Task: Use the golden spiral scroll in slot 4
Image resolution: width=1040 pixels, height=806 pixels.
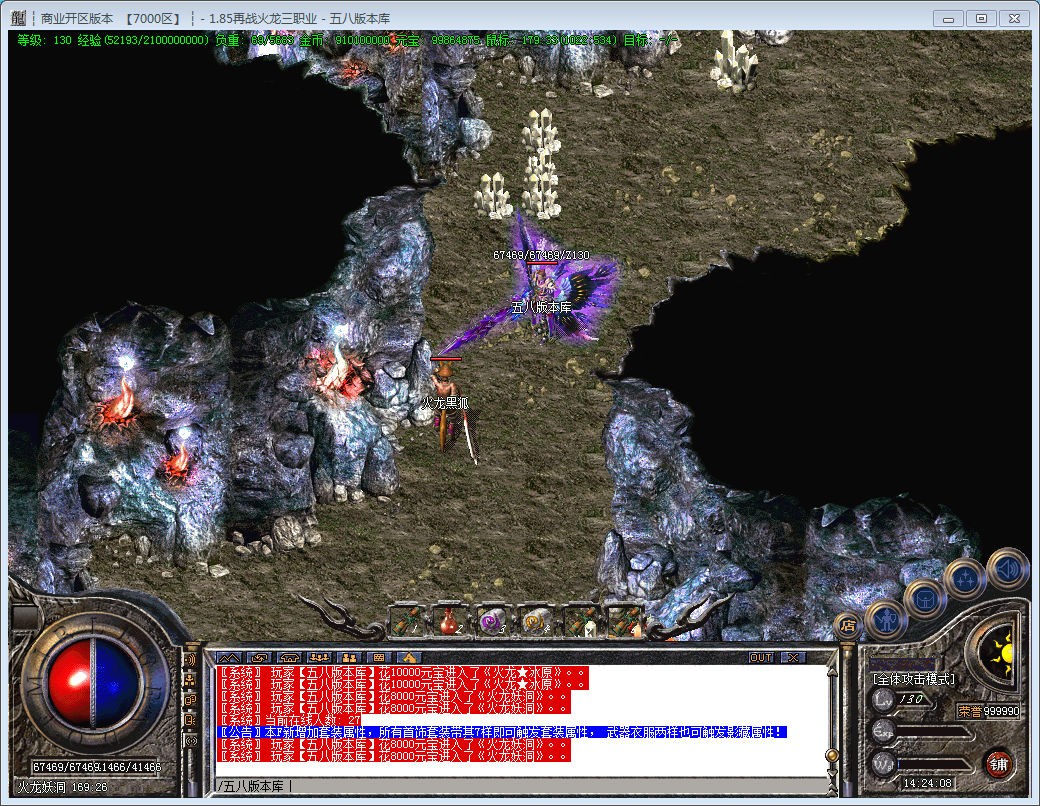Action: (x=536, y=622)
